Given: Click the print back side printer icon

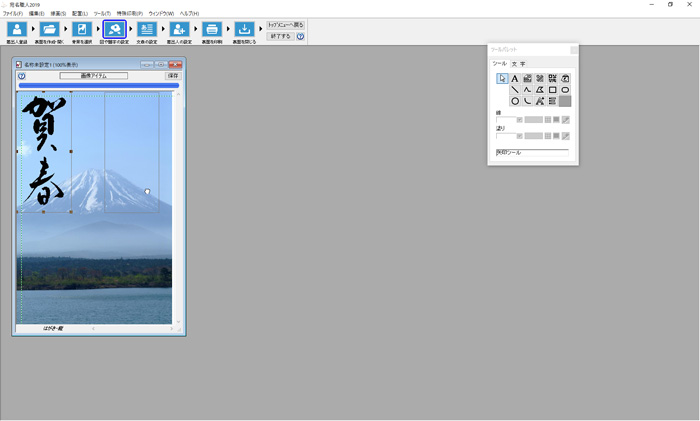Looking at the screenshot, I should [212, 29].
